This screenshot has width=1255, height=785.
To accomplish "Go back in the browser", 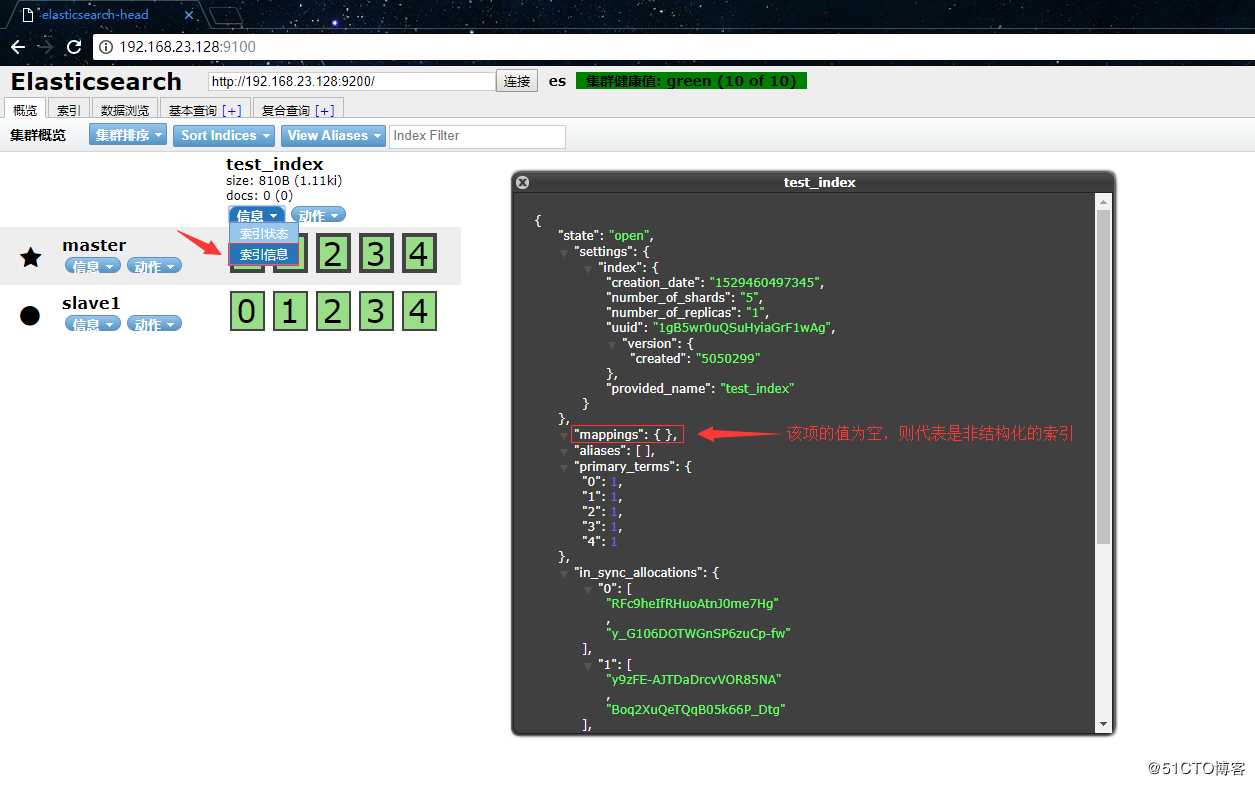I will click(18, 47).
